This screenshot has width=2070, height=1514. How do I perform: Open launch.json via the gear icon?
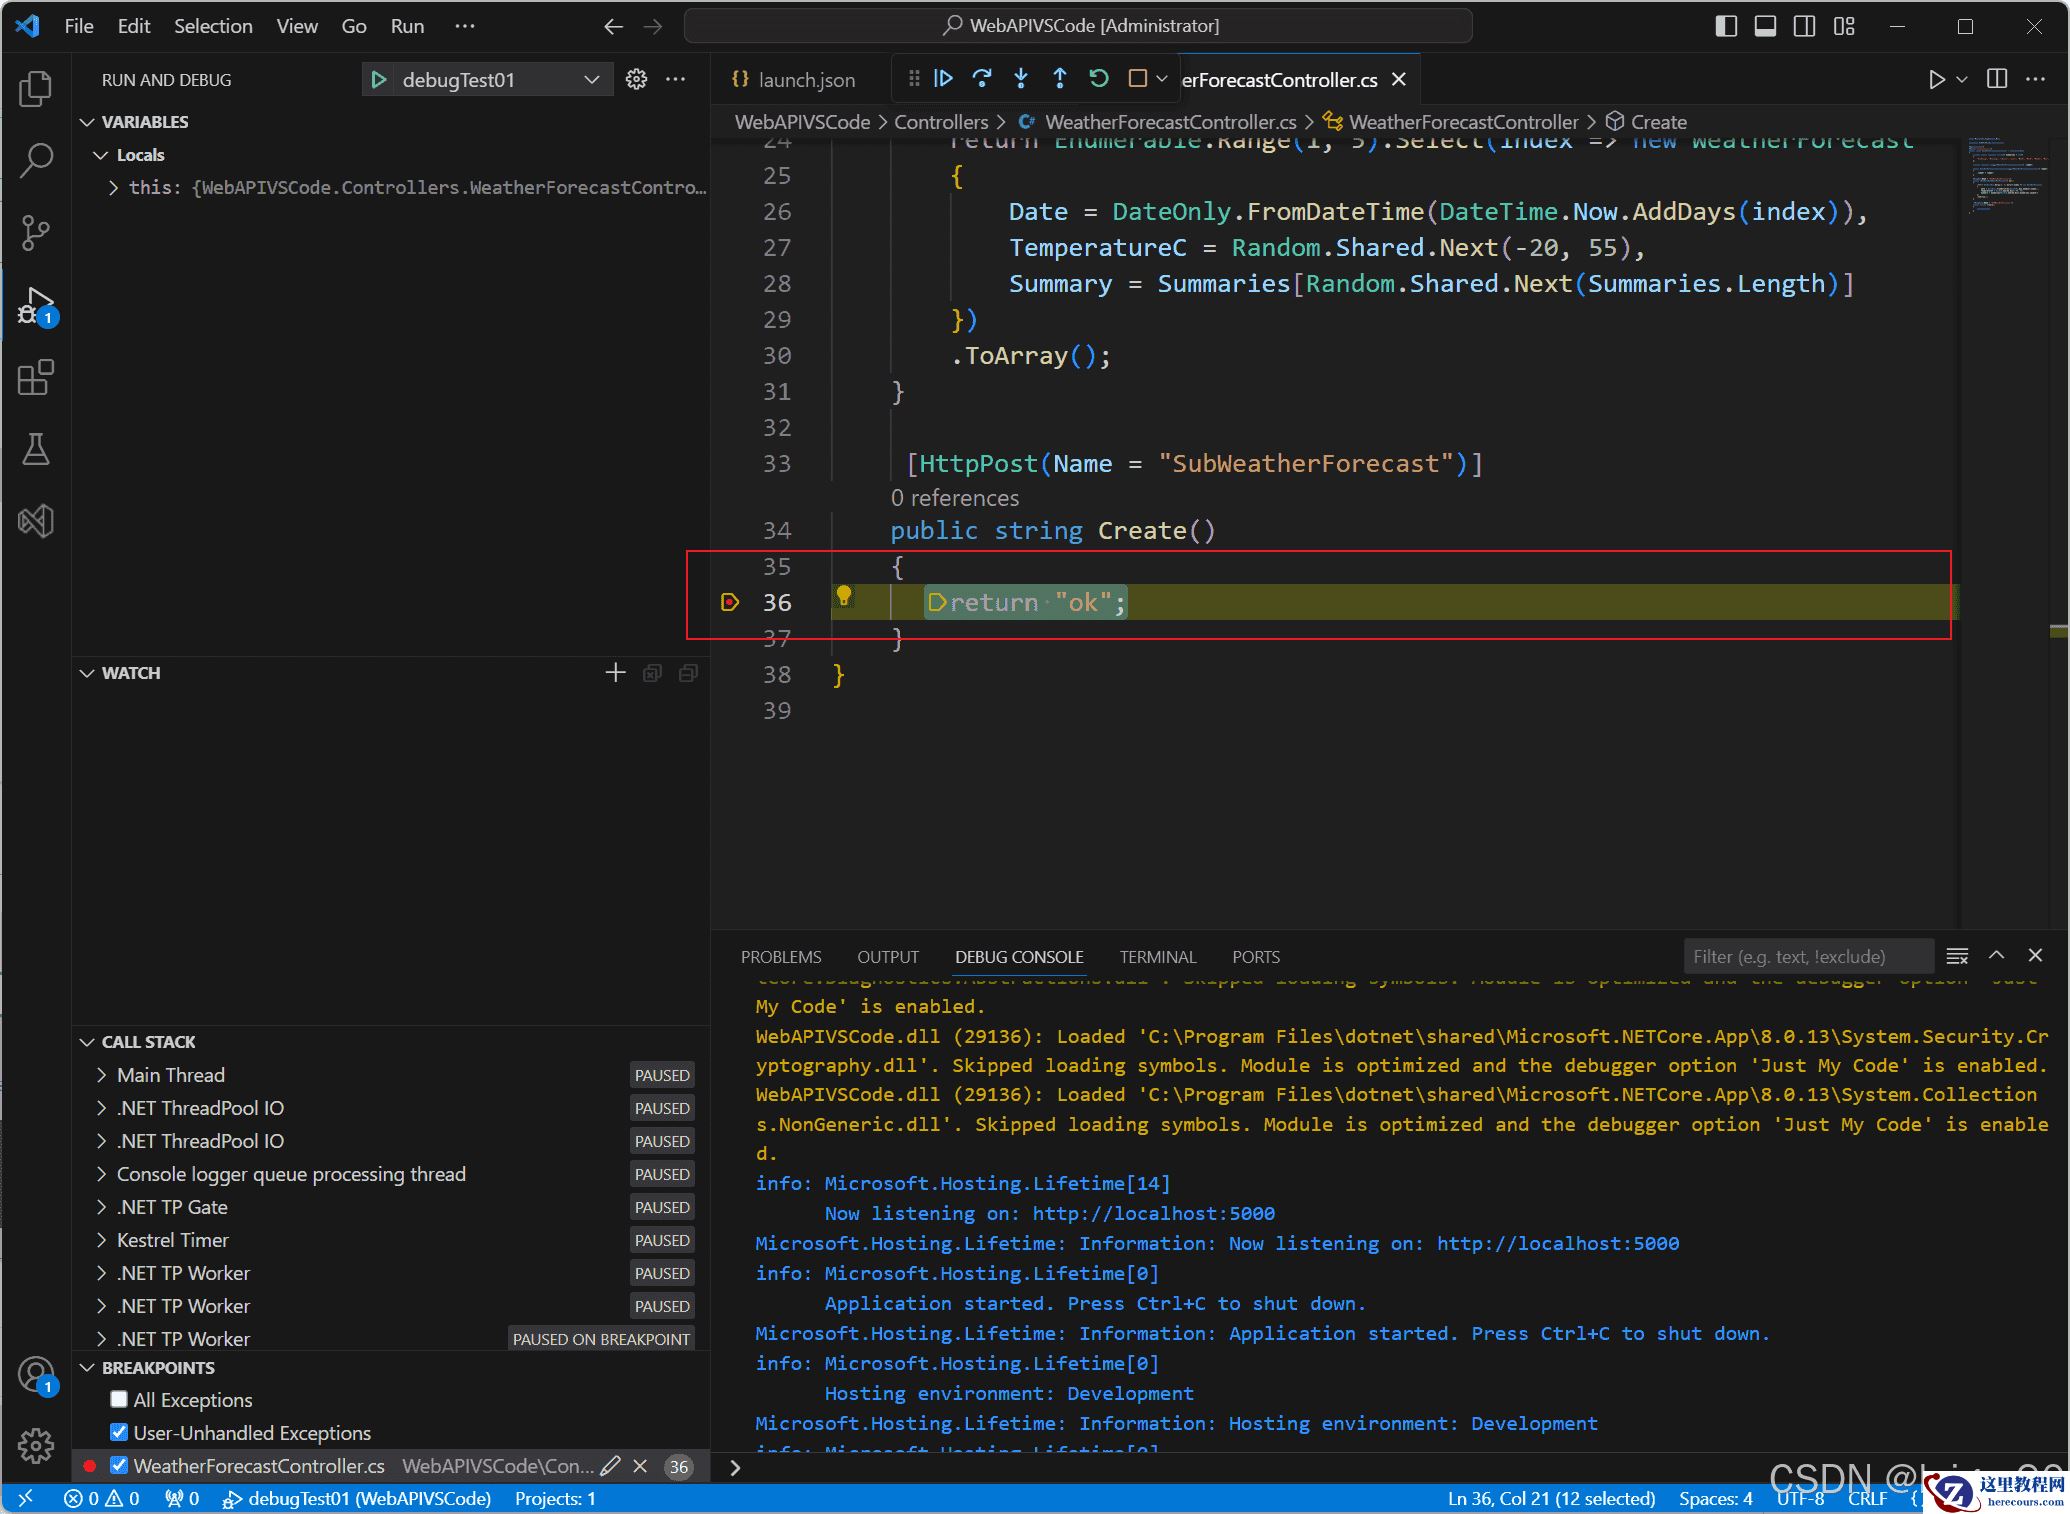point(636,80)
